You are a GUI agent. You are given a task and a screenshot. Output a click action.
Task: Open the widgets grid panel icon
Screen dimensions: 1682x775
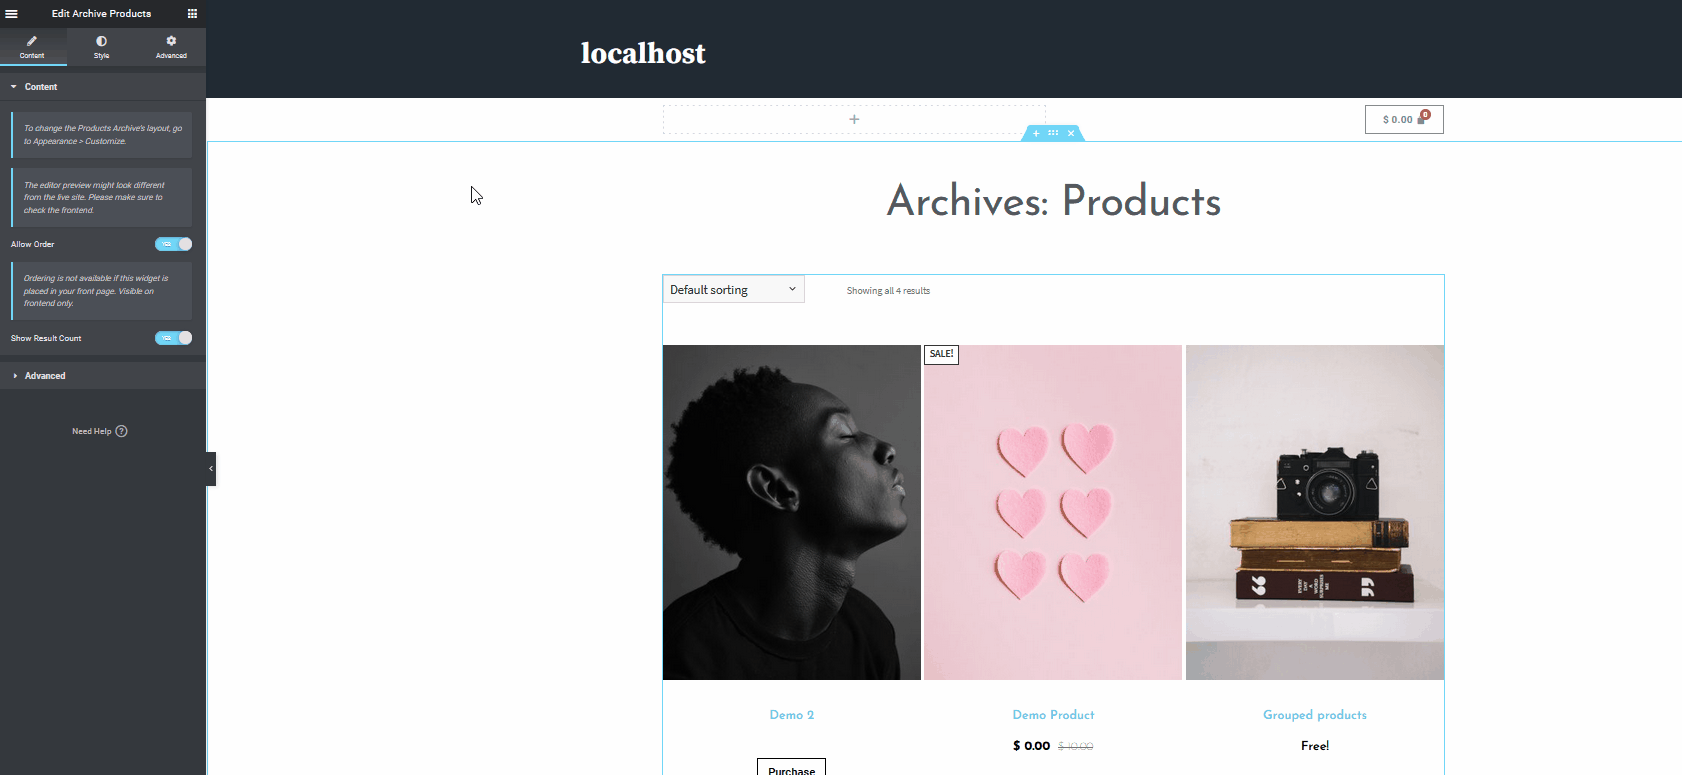192,14
